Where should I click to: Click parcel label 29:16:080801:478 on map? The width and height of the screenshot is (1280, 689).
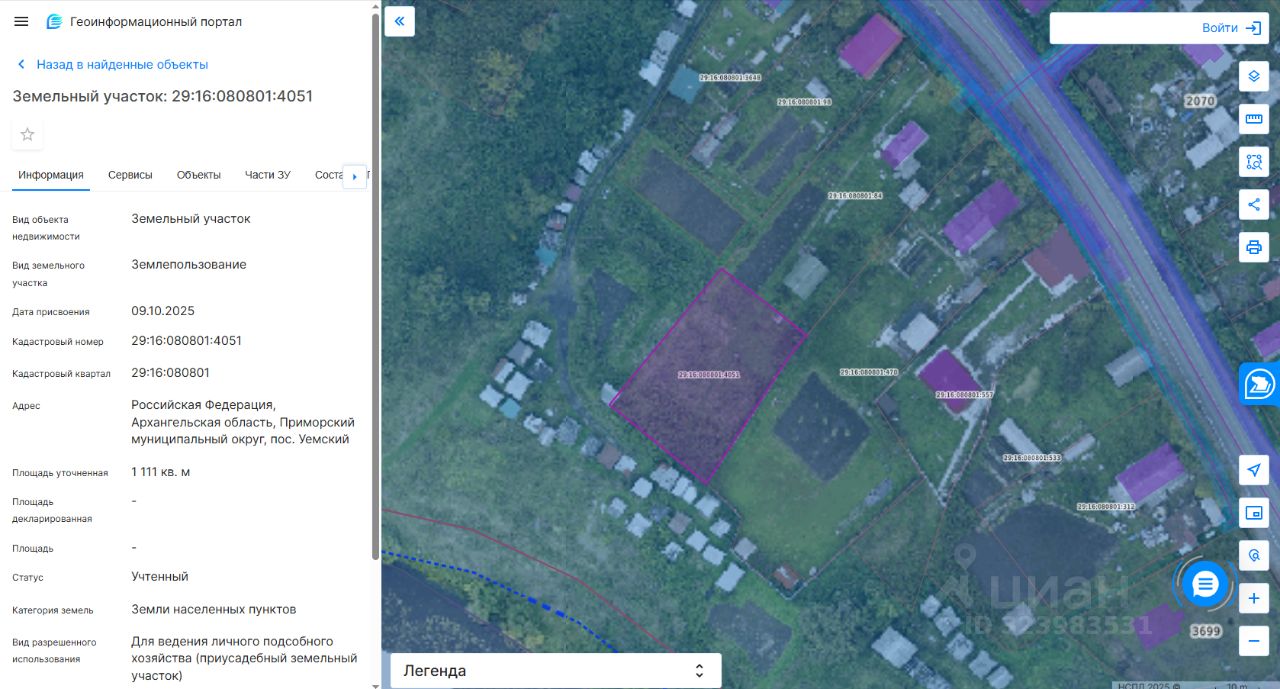click(x=869, y=372)
